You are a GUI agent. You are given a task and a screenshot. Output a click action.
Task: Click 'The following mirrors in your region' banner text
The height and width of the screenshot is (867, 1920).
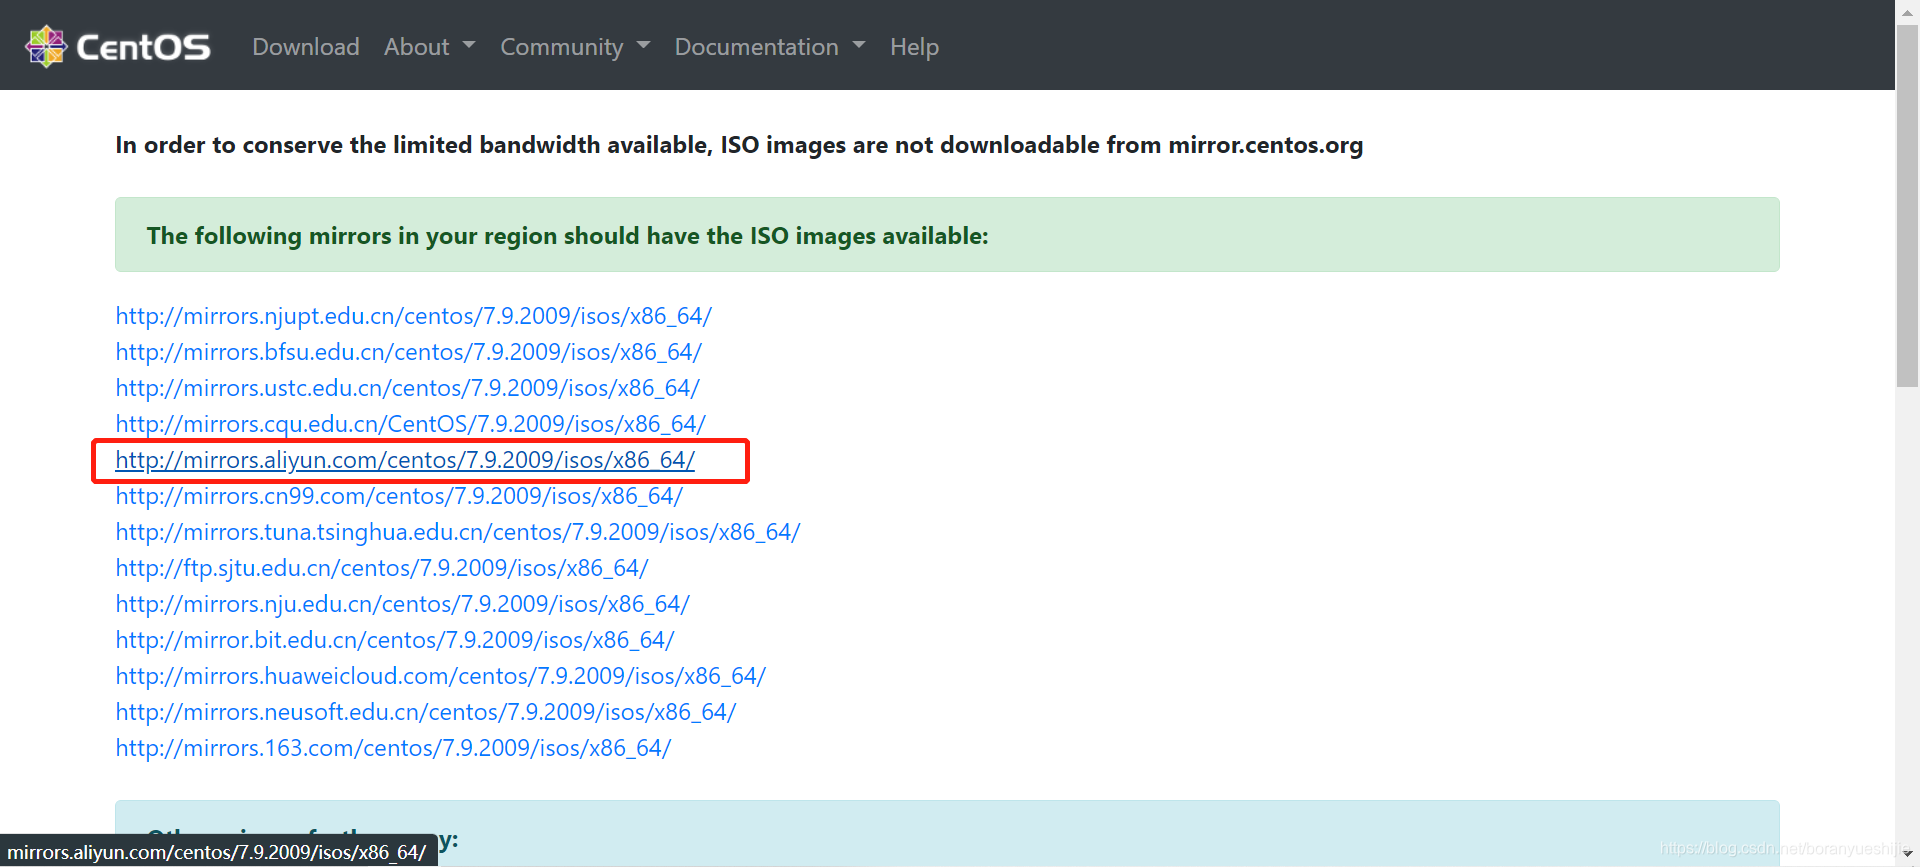coord(567,236)
